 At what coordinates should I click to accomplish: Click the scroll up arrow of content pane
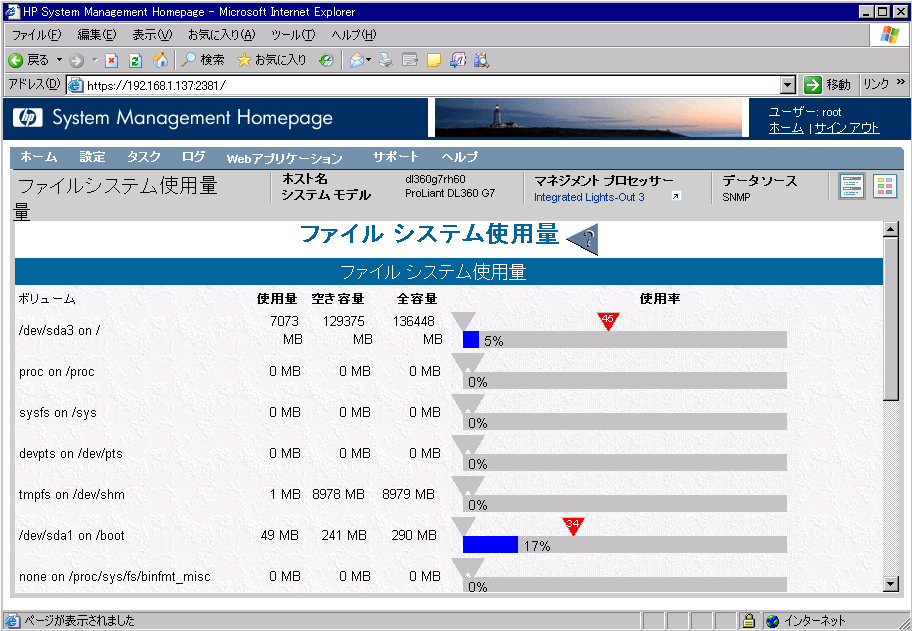click(890, 229)
